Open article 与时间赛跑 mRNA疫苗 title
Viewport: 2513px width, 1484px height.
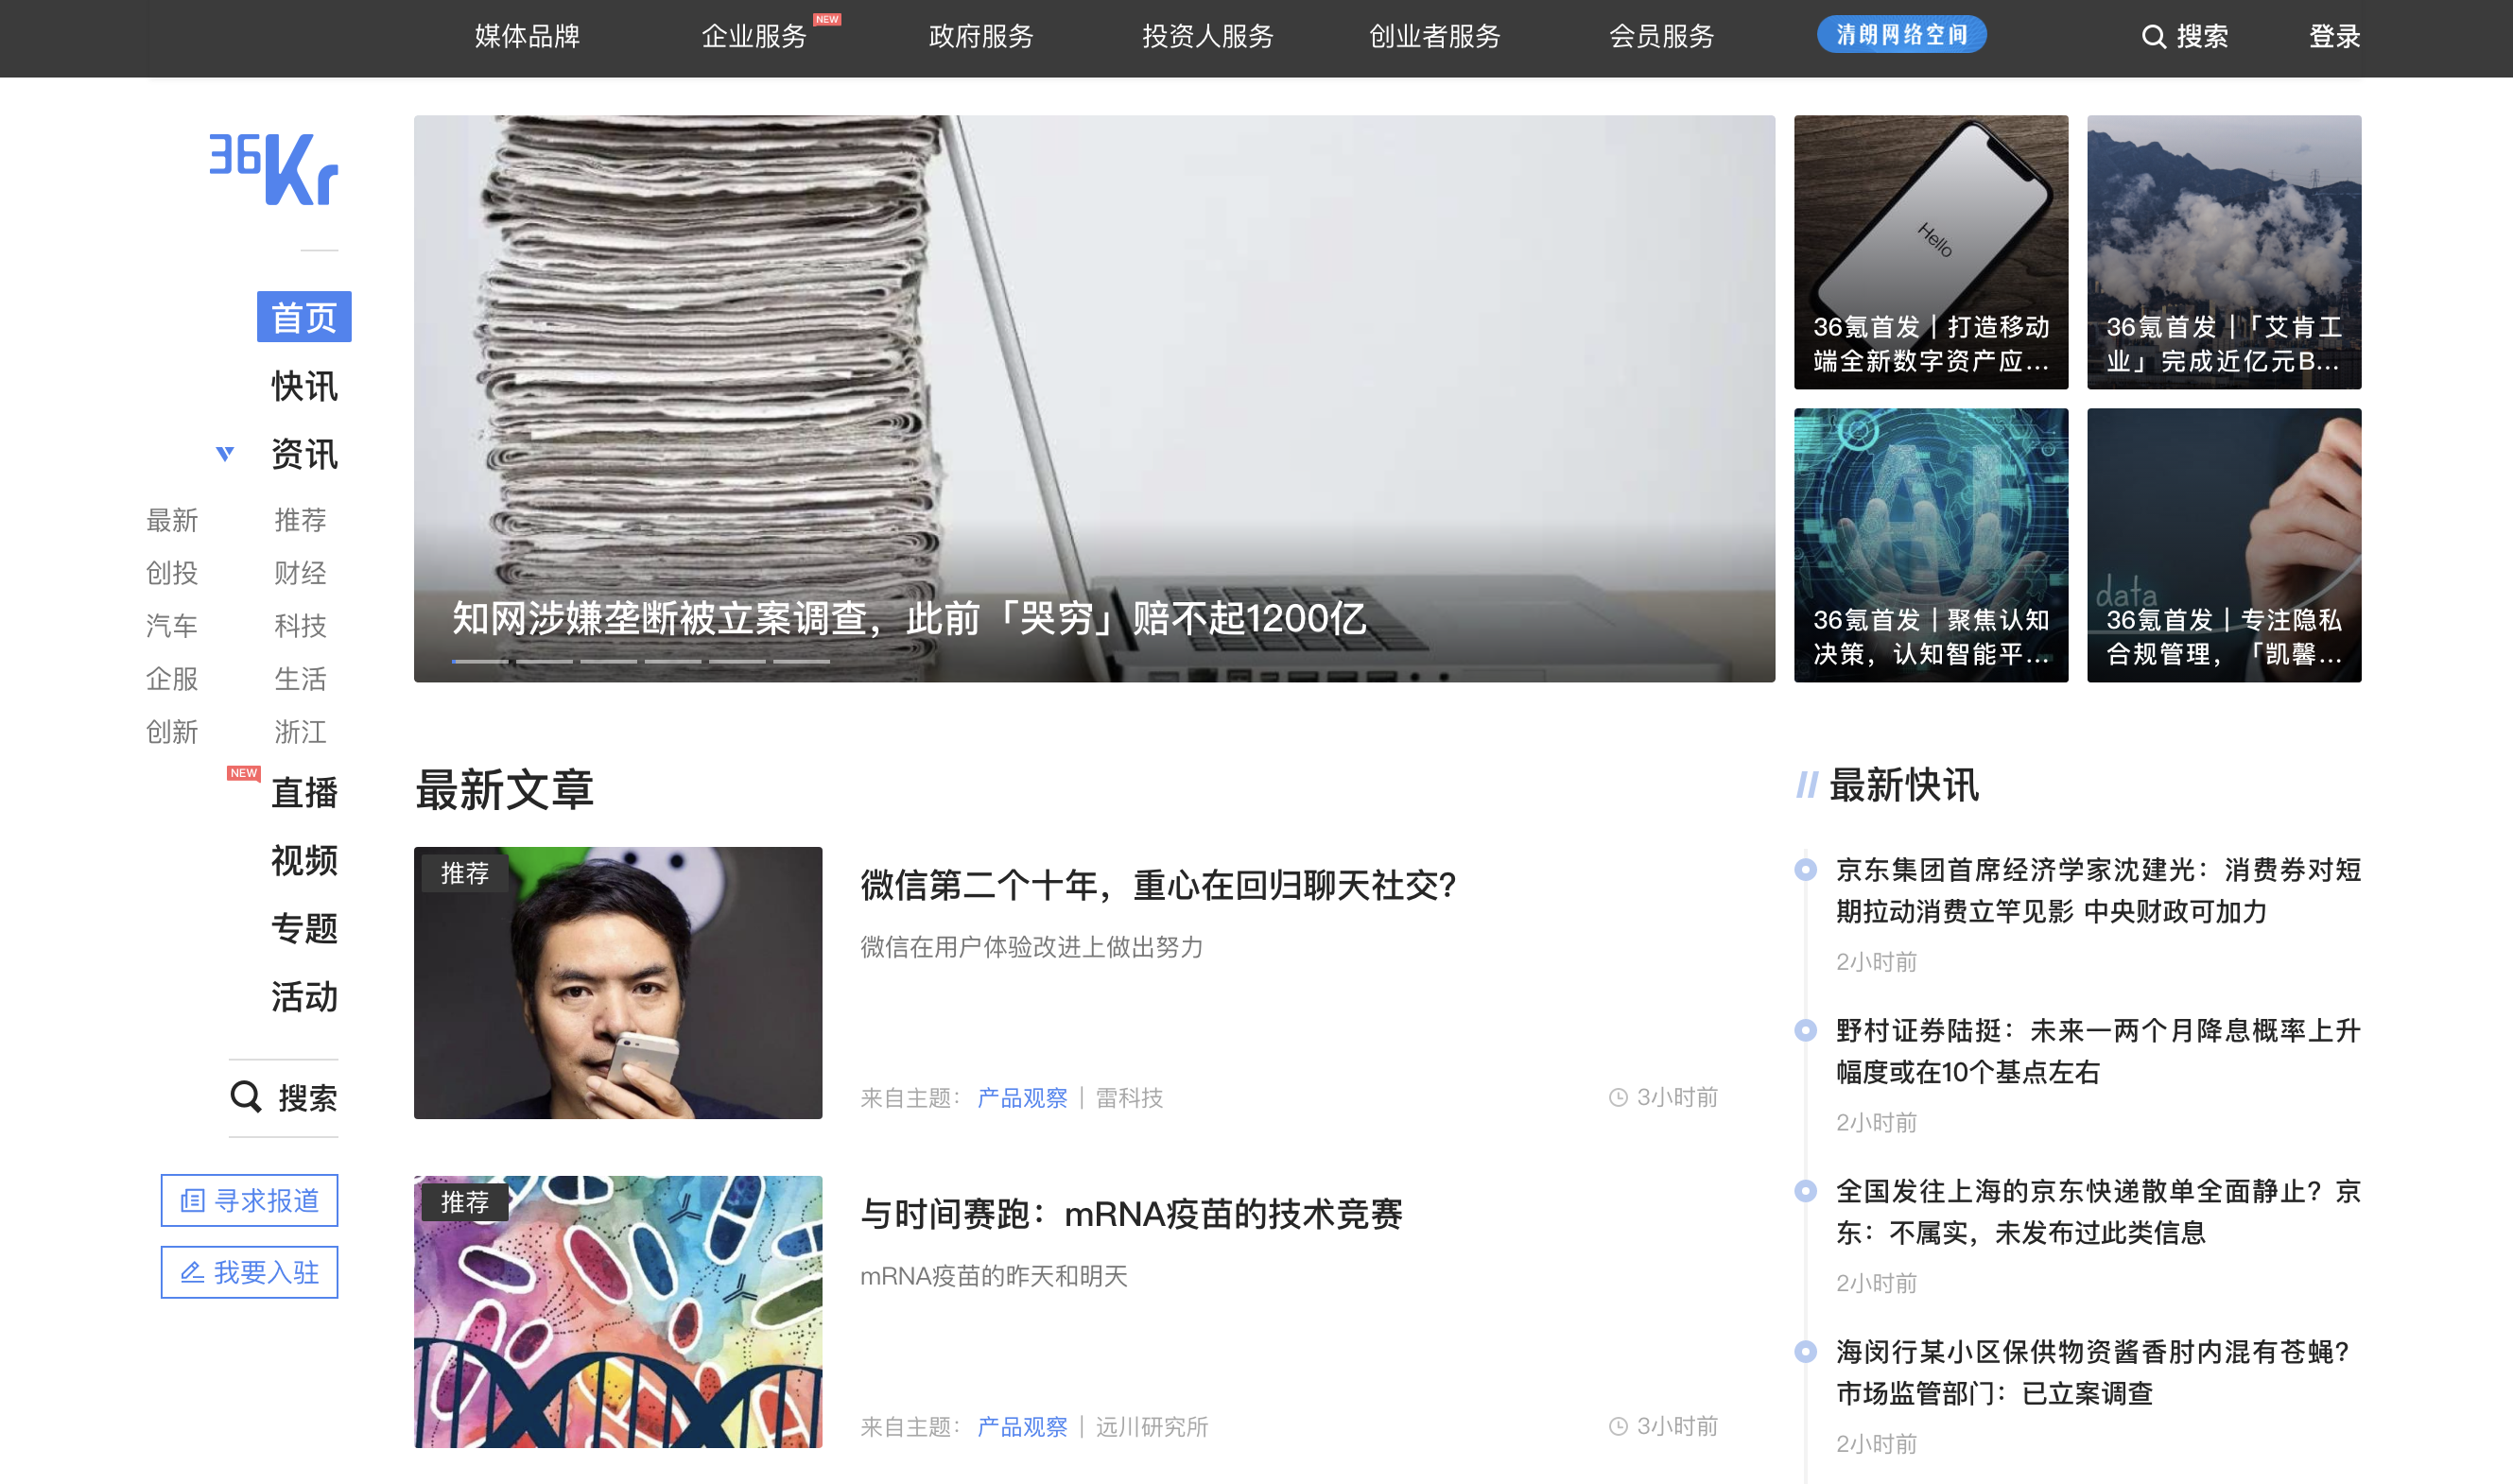pos(1131,1214)
